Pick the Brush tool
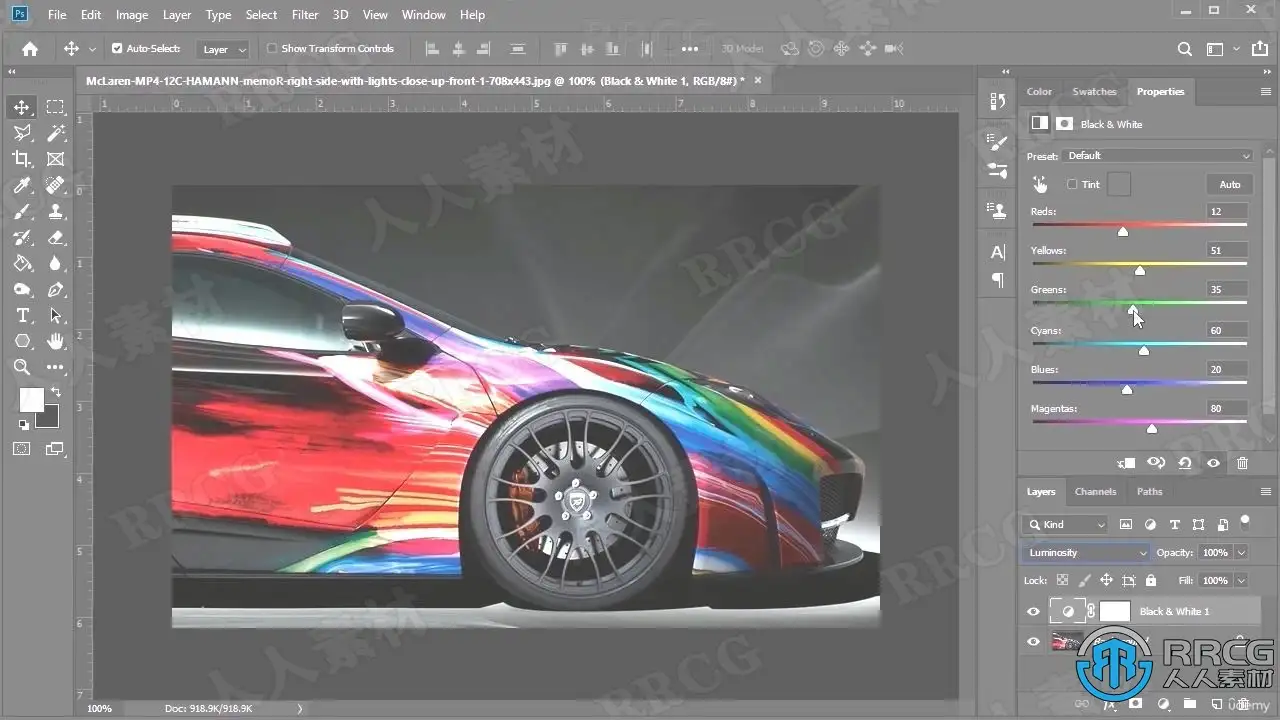Screen dimensions: 1280x720 tap(22, 211)
